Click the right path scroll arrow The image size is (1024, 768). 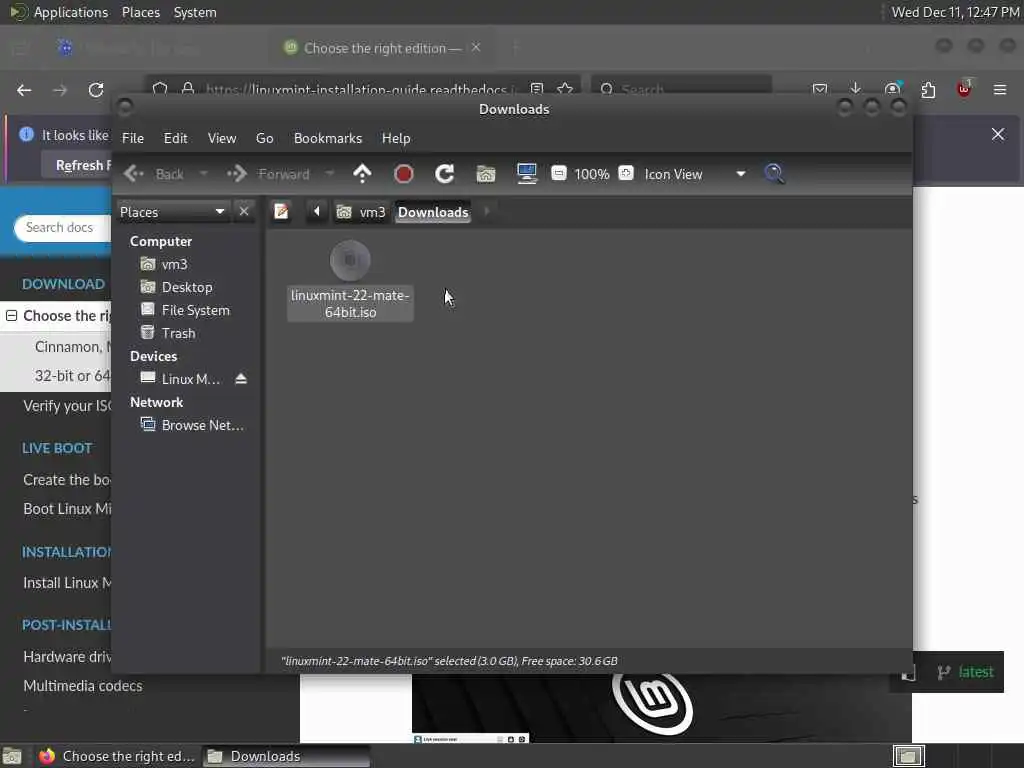coord(487,212)
